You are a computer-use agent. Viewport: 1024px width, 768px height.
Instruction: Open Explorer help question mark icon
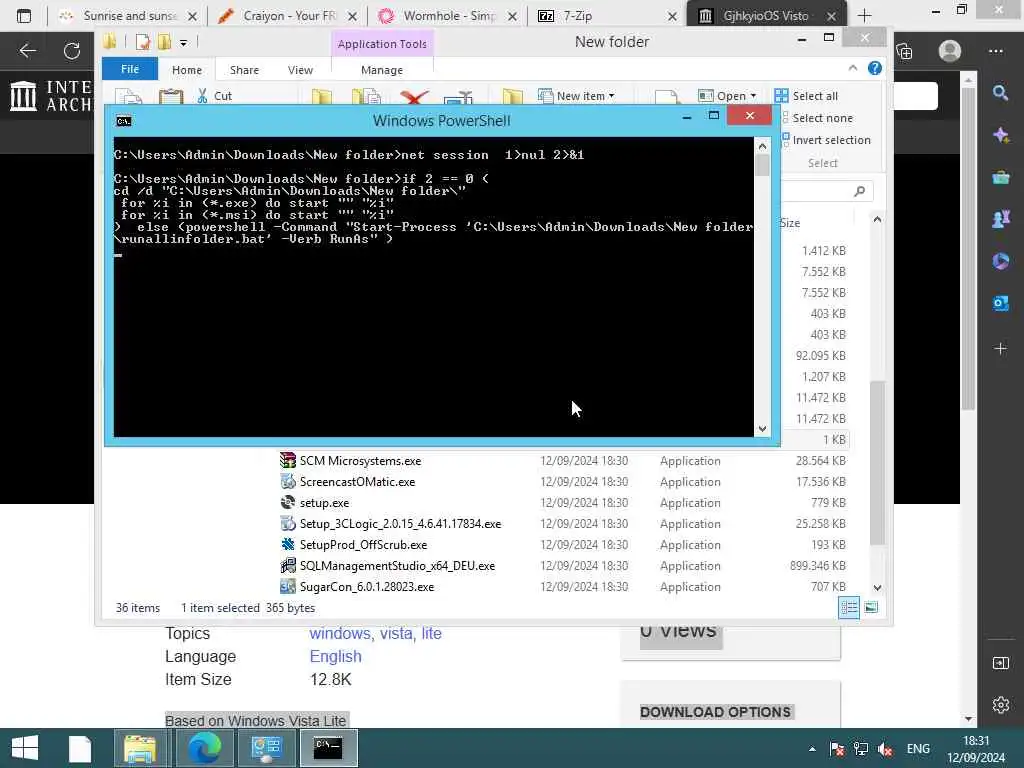[x=874, y=68]
